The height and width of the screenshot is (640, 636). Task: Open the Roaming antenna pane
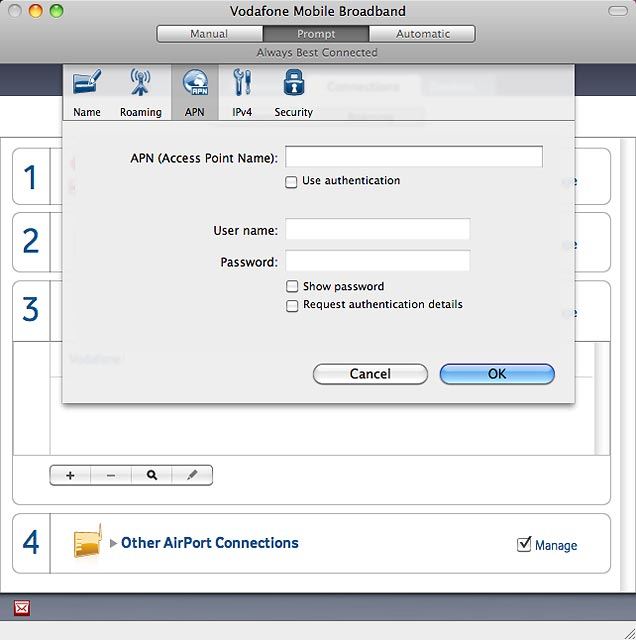point(140,93)
